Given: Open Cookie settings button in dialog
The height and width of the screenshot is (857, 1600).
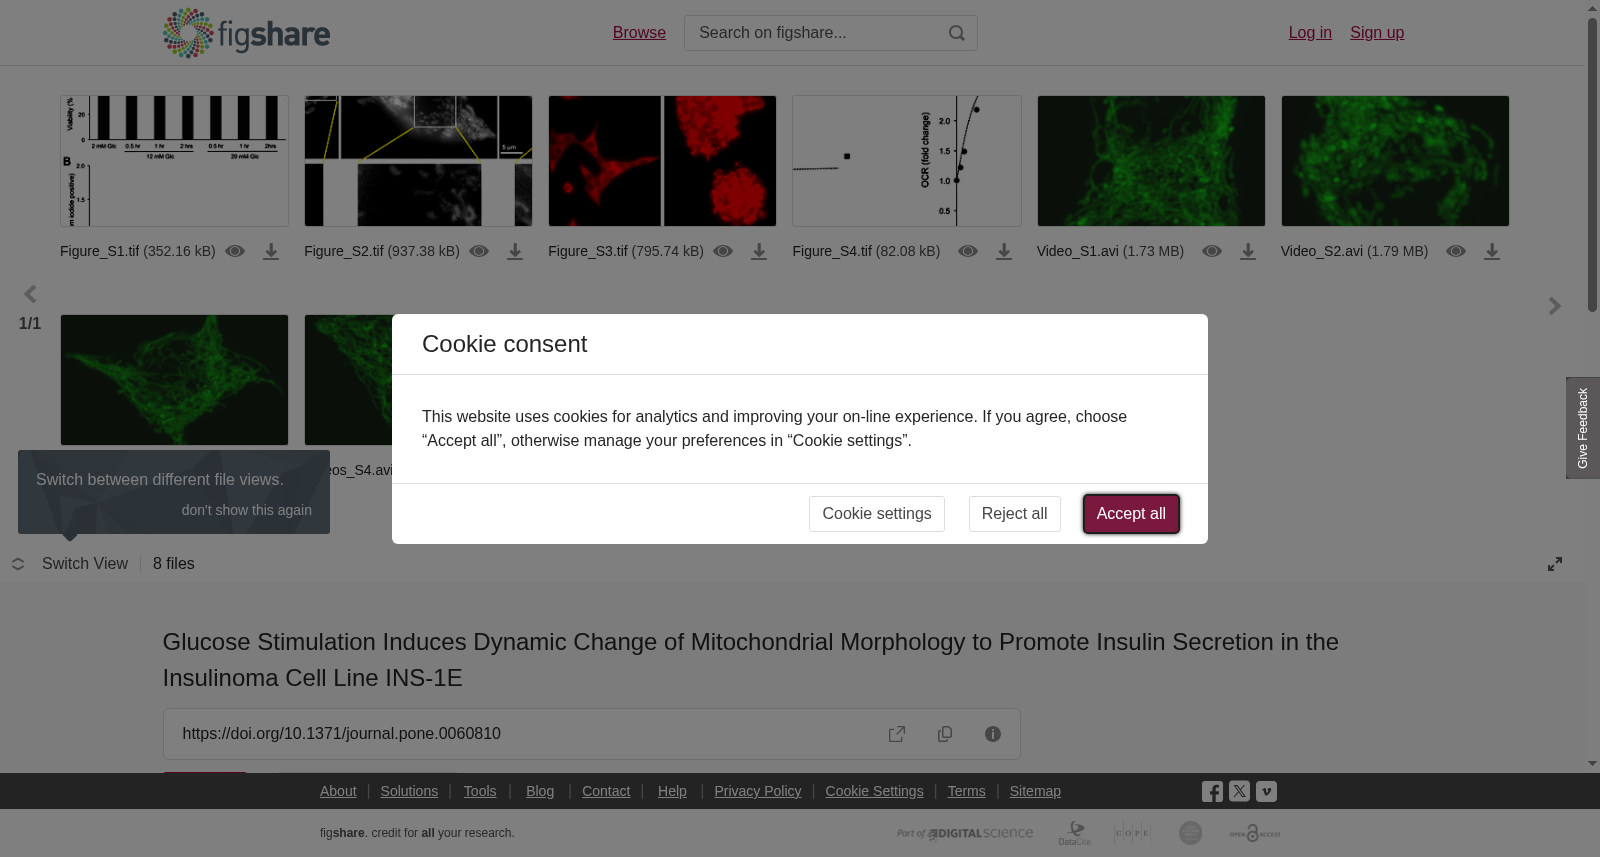Looking at the screenshot, I should (876, 514).
